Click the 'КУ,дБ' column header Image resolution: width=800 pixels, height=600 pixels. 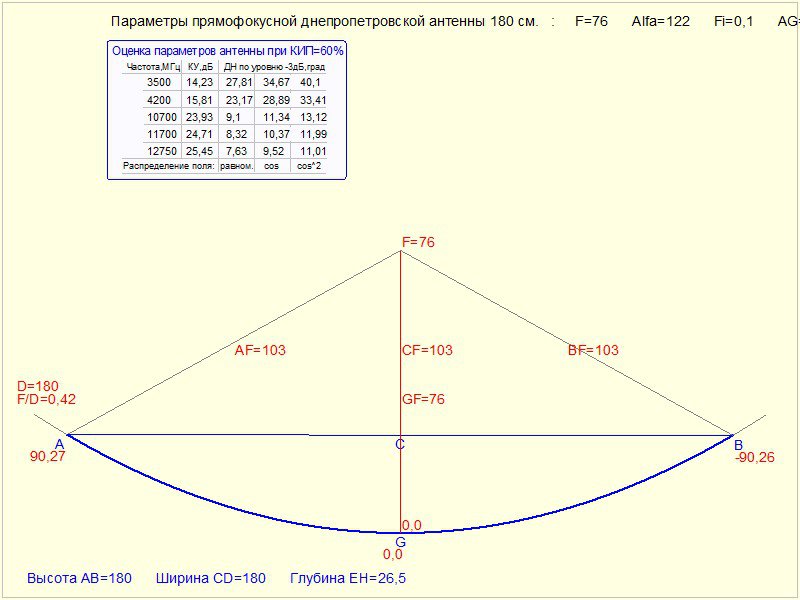(x=201, y=67)
